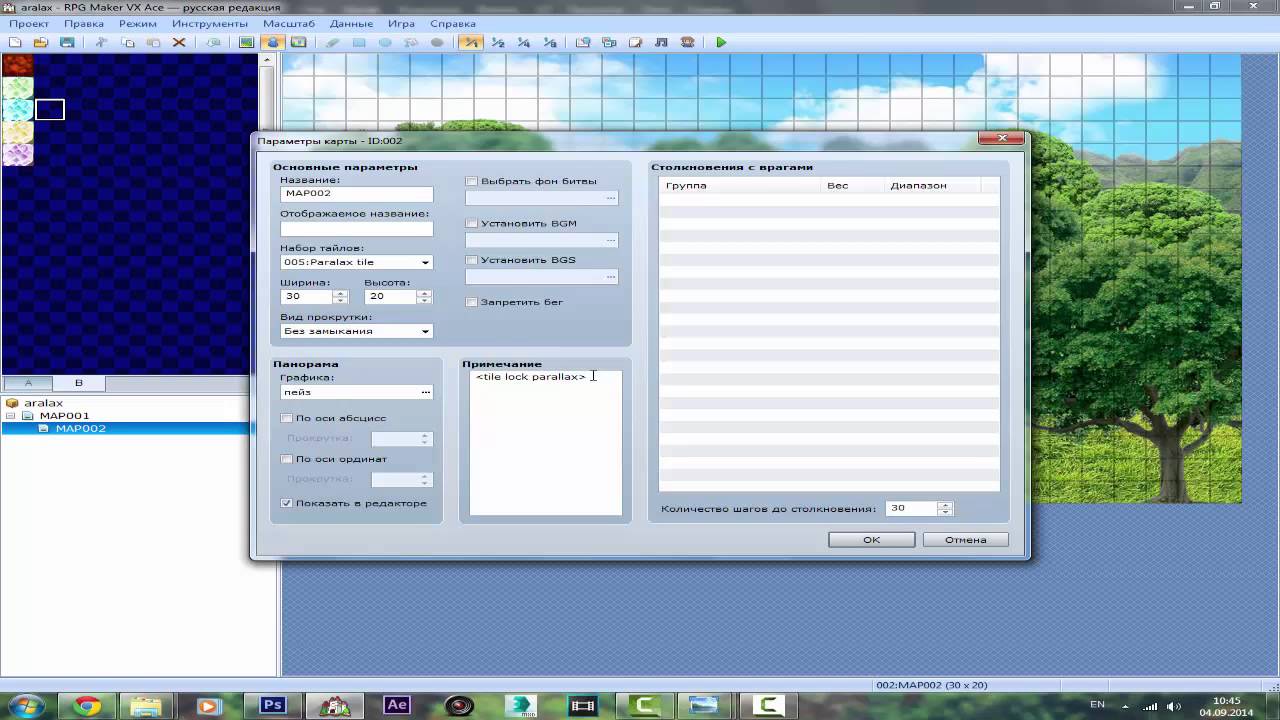Select MAP002 in the map tree
Viewport: 1280px width, 720px height.
click(80, 428)
